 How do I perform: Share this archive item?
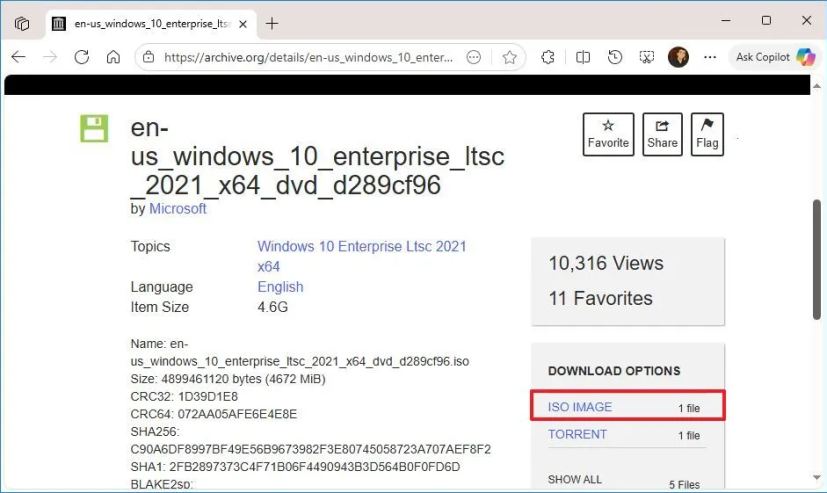click(661, 134)
